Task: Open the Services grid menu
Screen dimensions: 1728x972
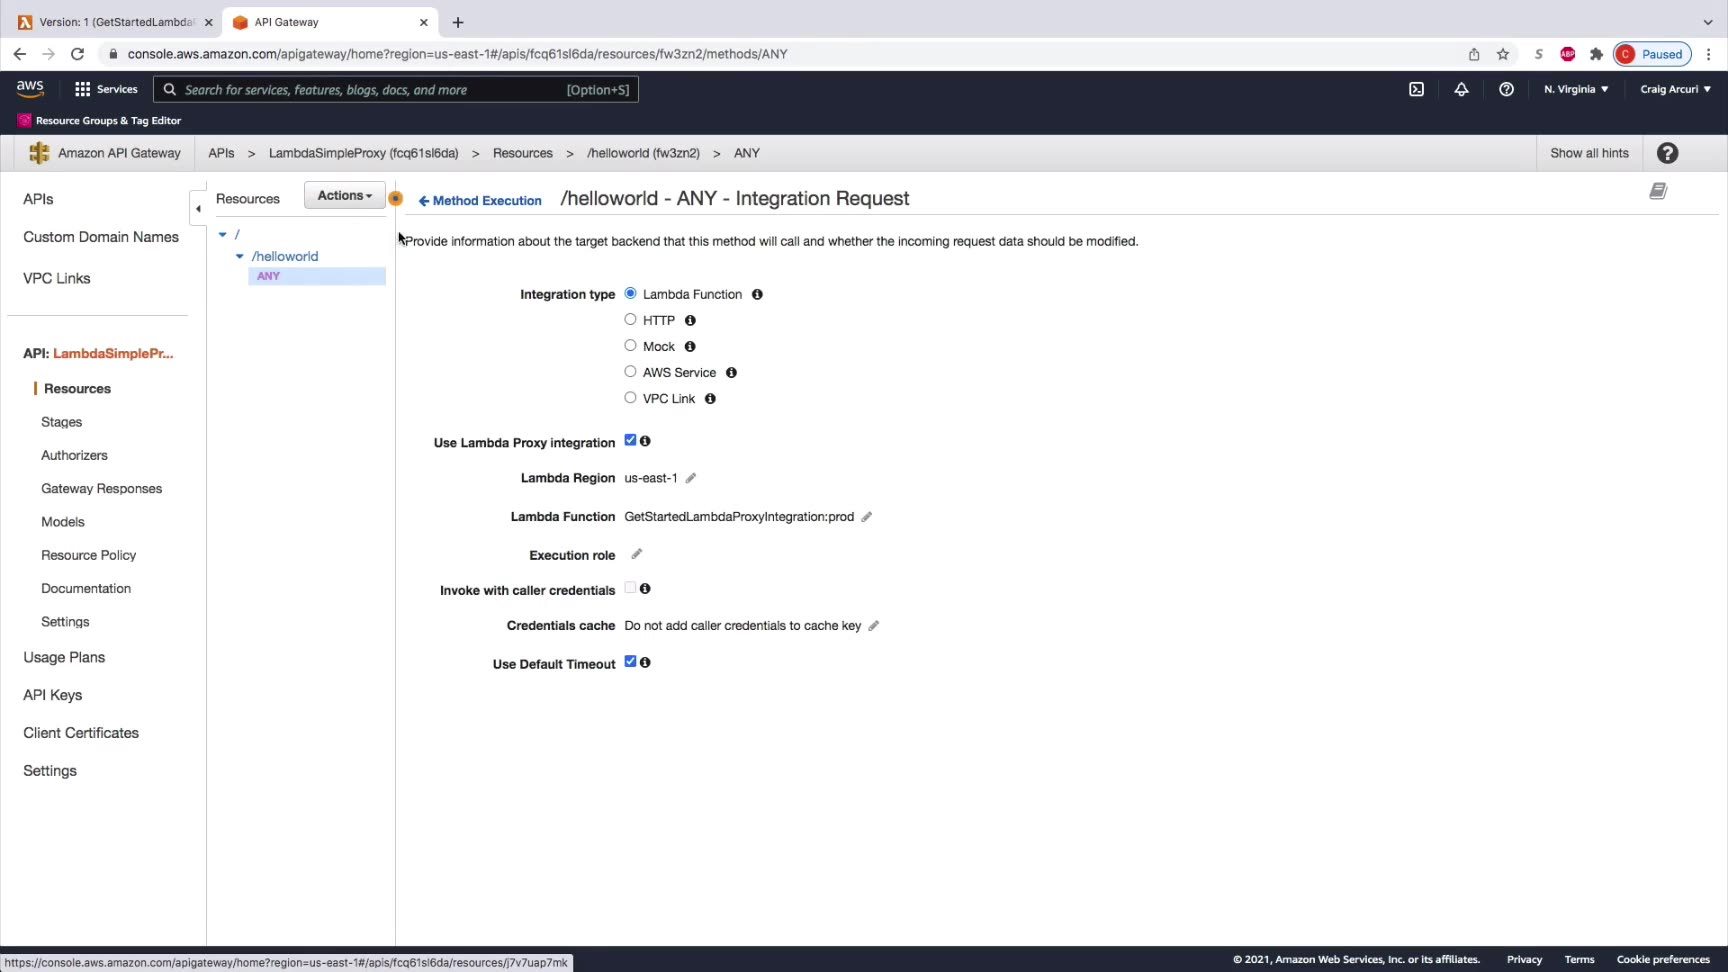Action: [x=106, y=89]
